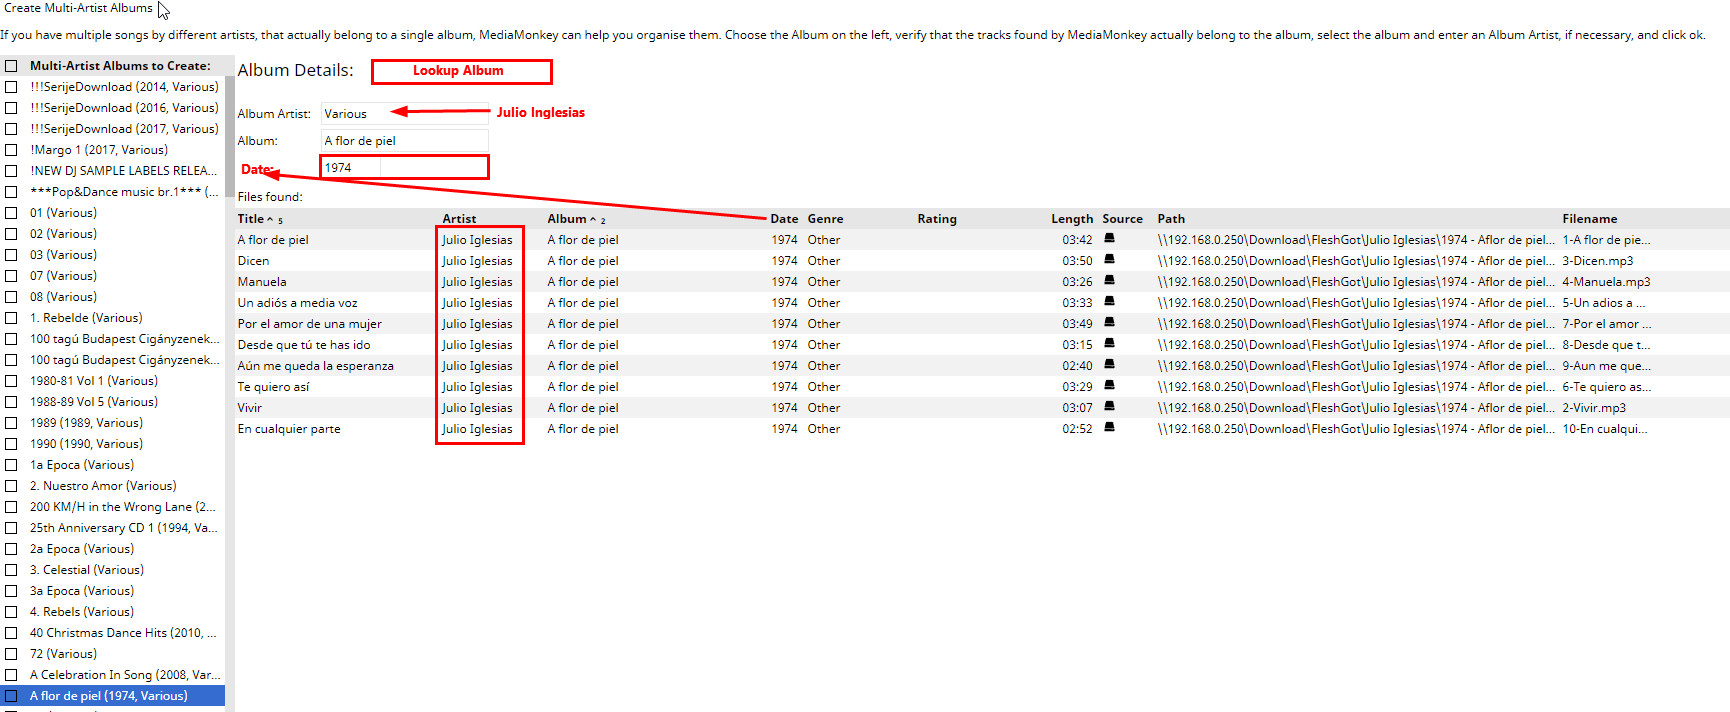This screenshot has width=1730, height=712.
Task: Select '40 Christmas Dance Hits' in the album list
Action: click(x=122, y=633)
